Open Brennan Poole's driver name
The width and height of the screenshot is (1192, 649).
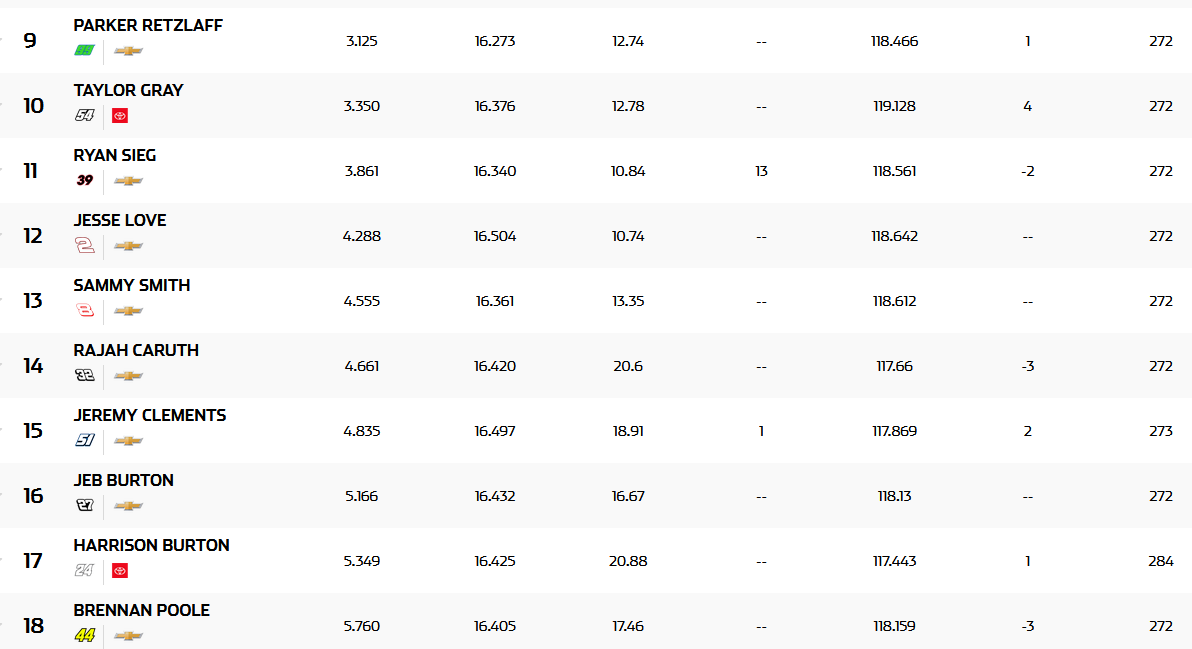point(141,610)
